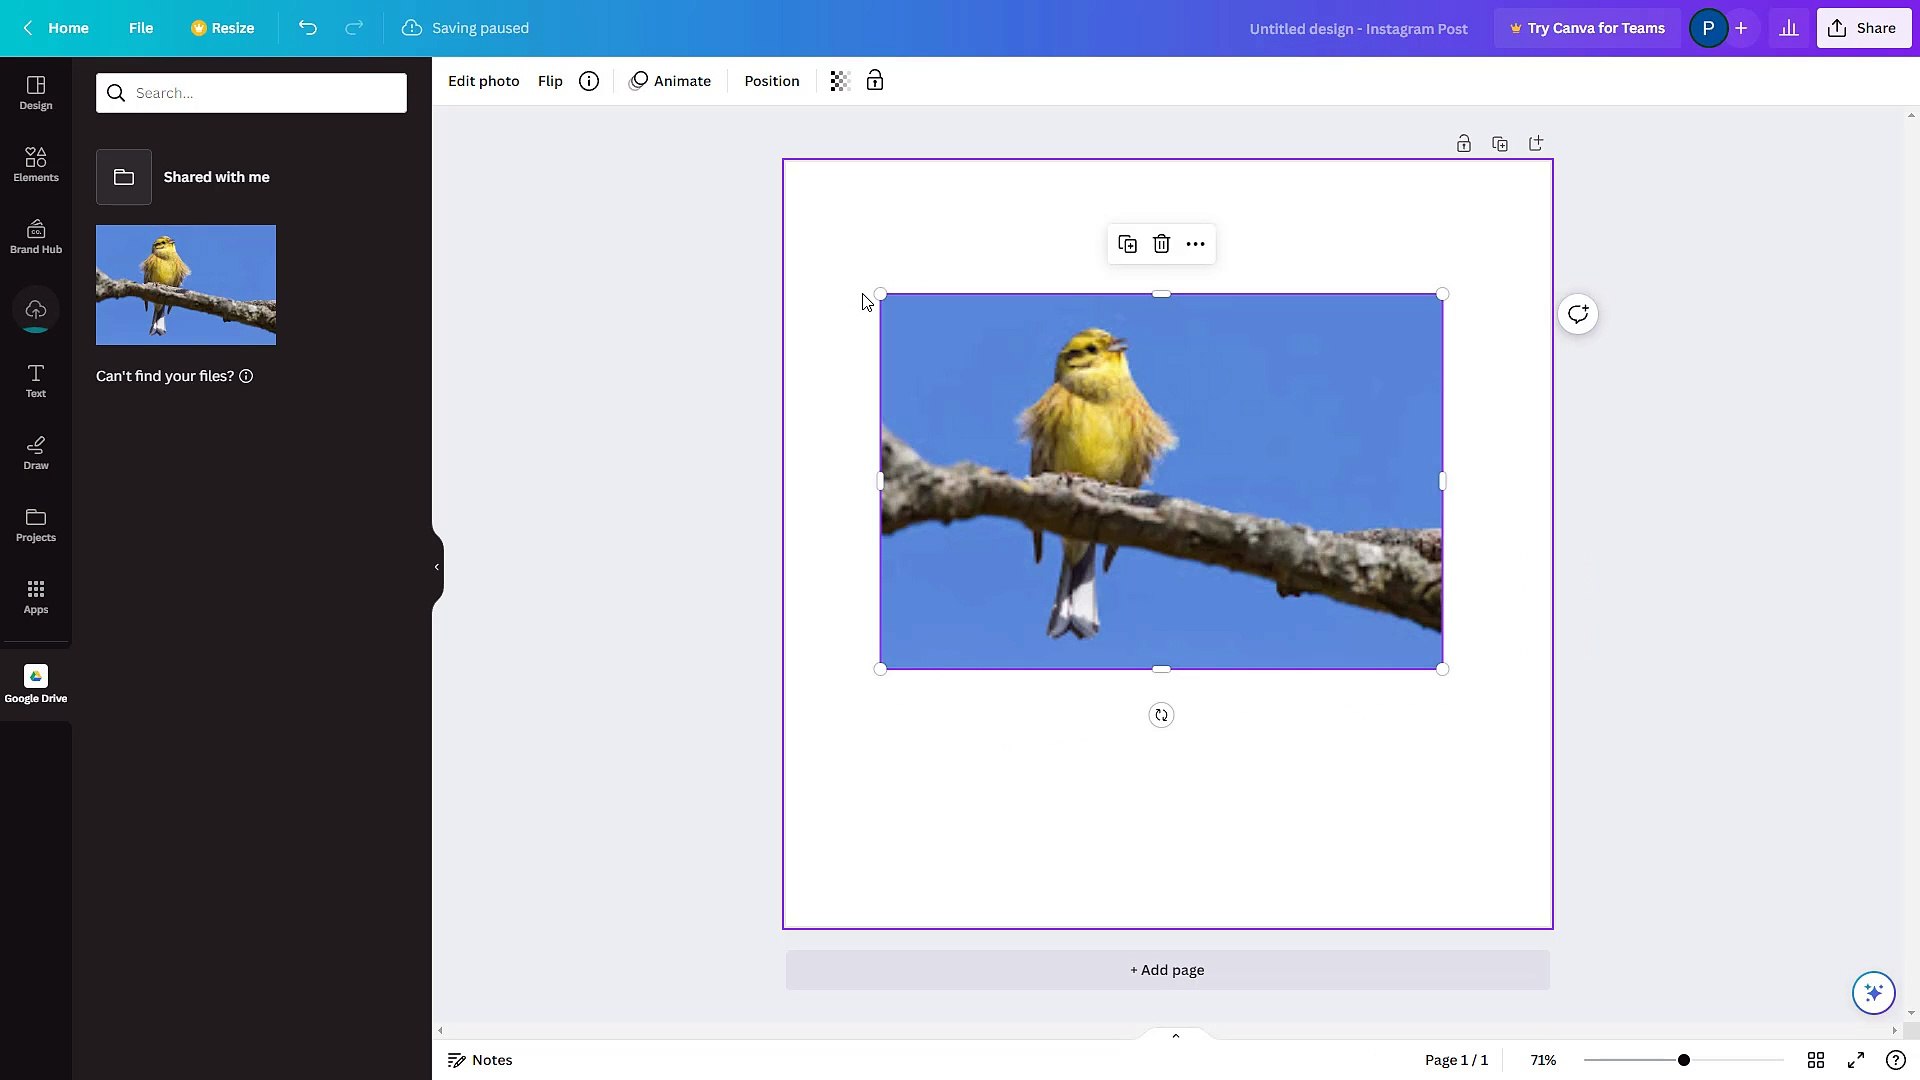This screenshot has width=1920, height=1080.
Task: Open the transparency control in the toolbar
Action: (x=838, y=81)
